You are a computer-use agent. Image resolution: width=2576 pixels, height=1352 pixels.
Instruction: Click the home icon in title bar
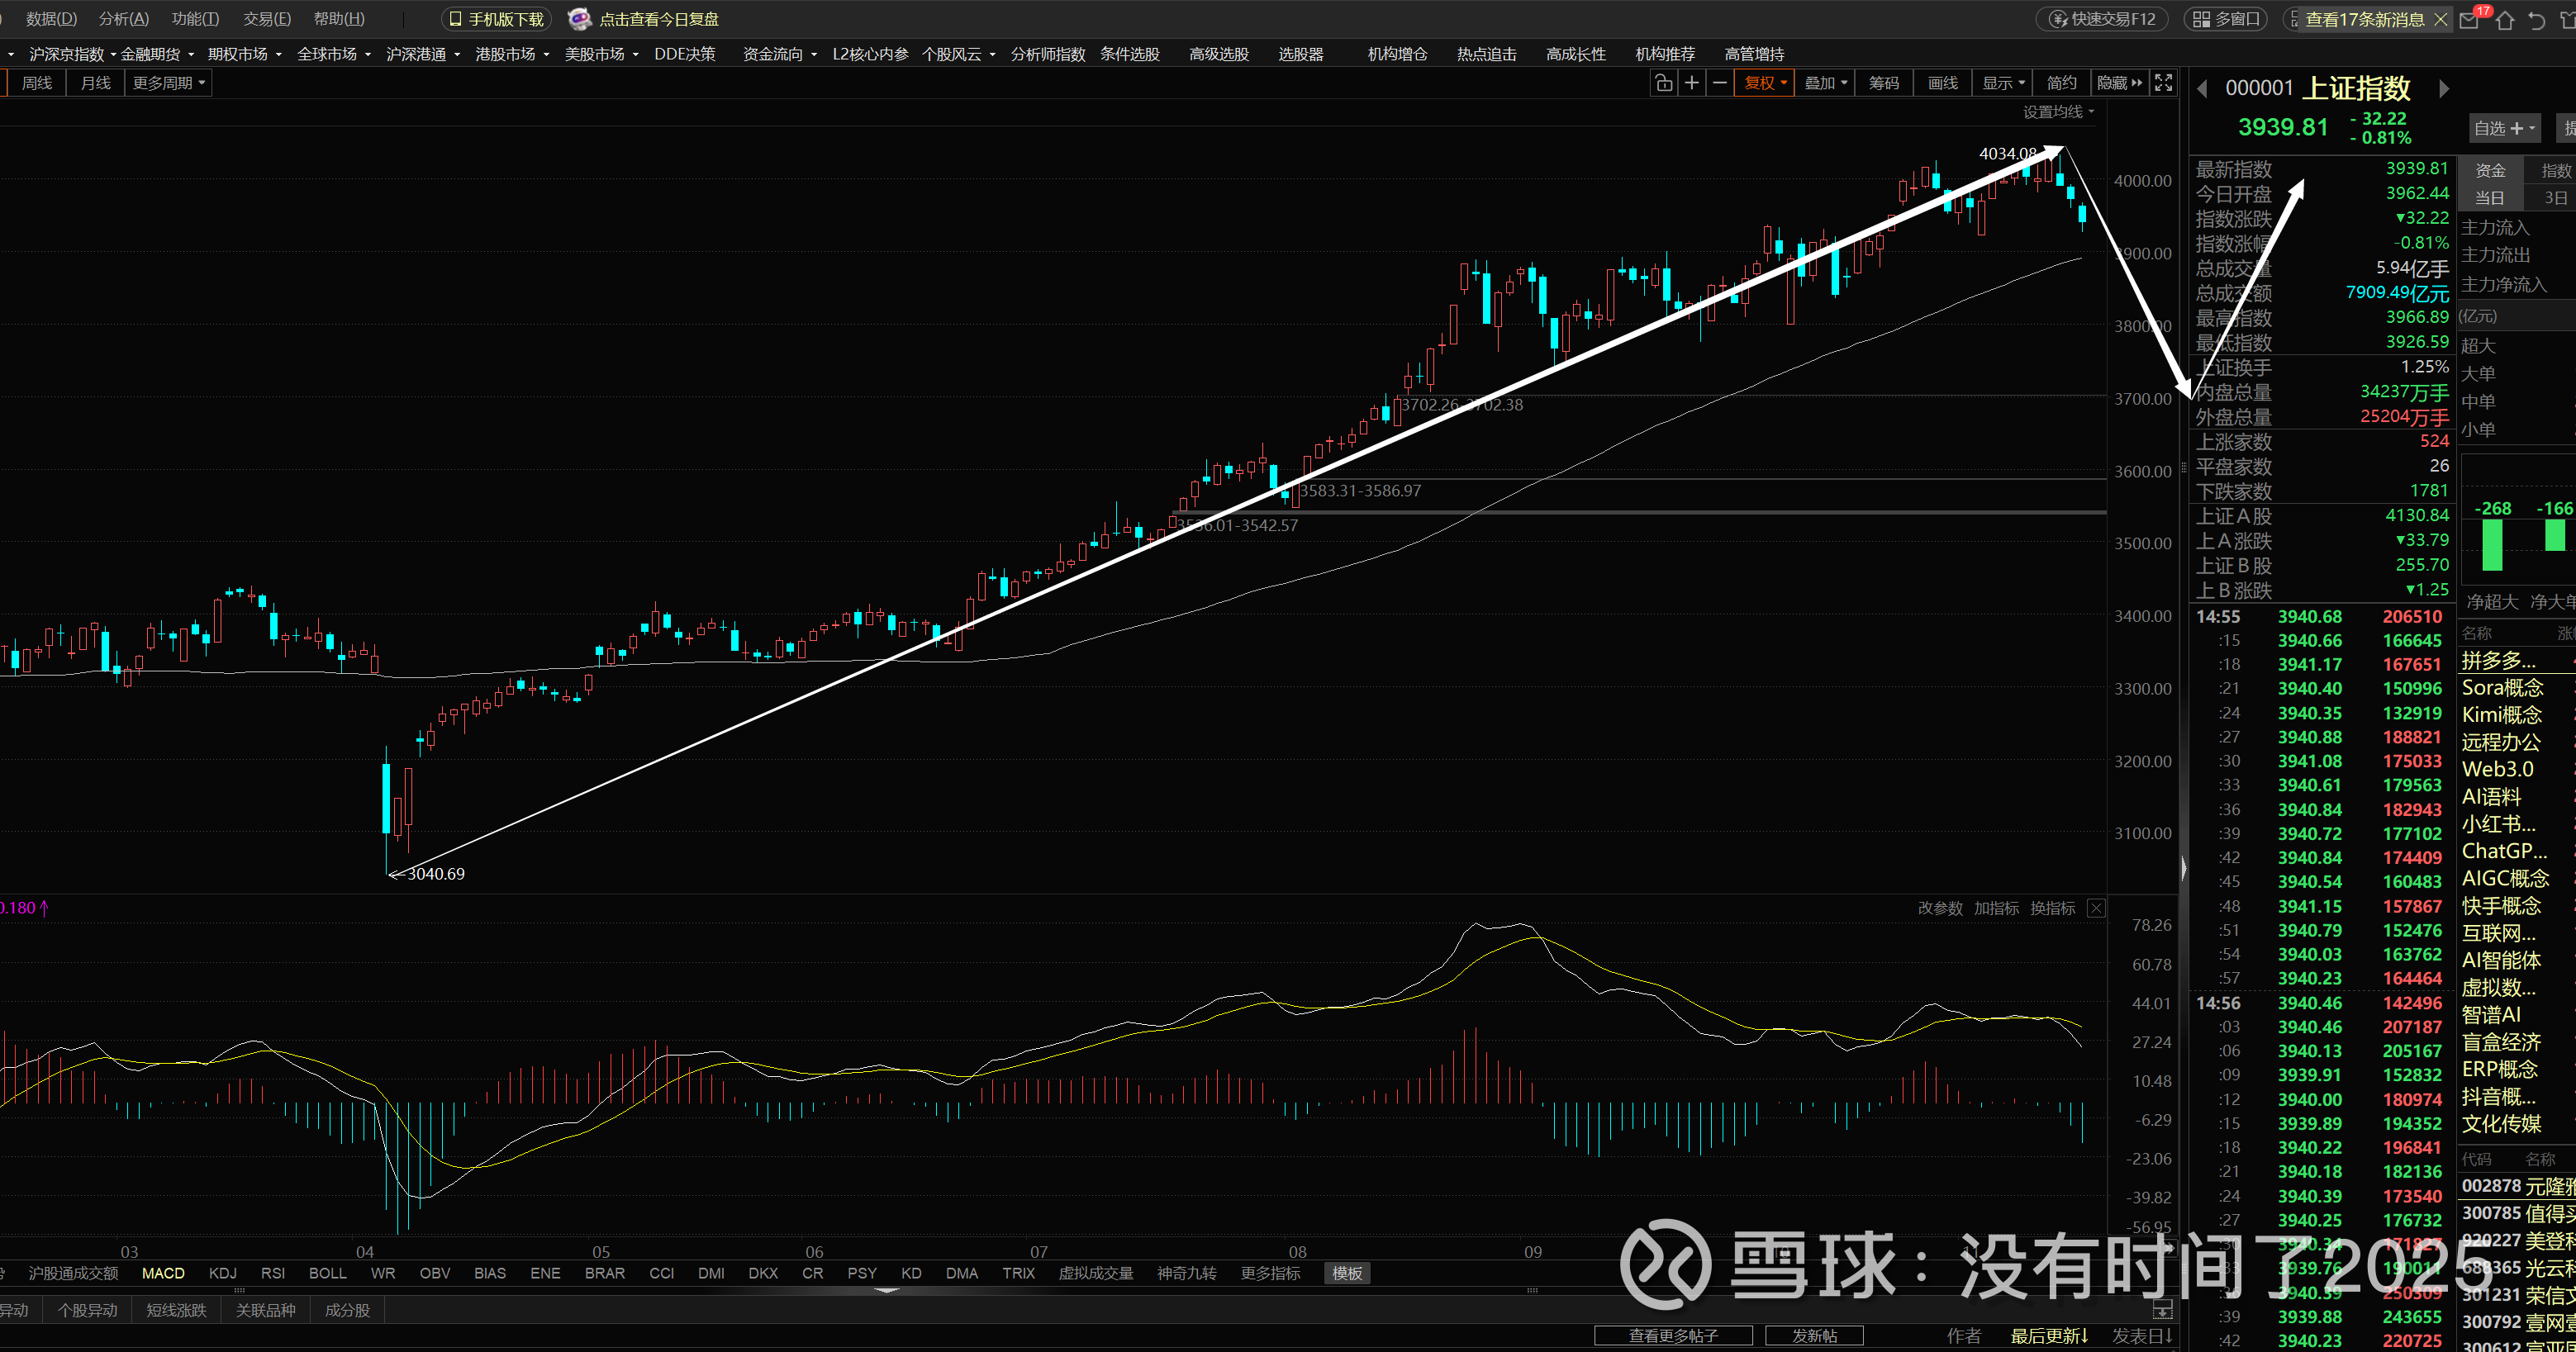(2505, 19)
